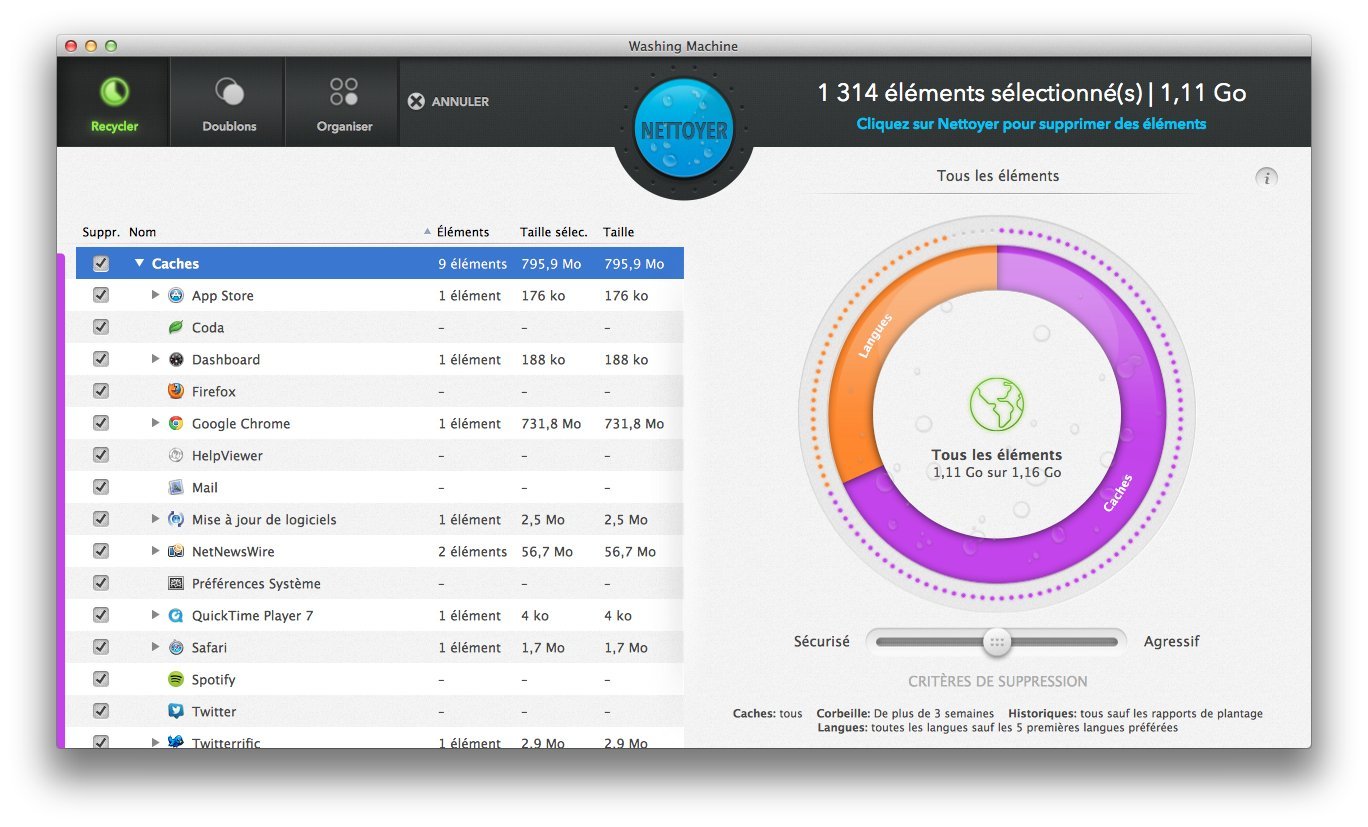Click the Spotify icon

point(176,679)
